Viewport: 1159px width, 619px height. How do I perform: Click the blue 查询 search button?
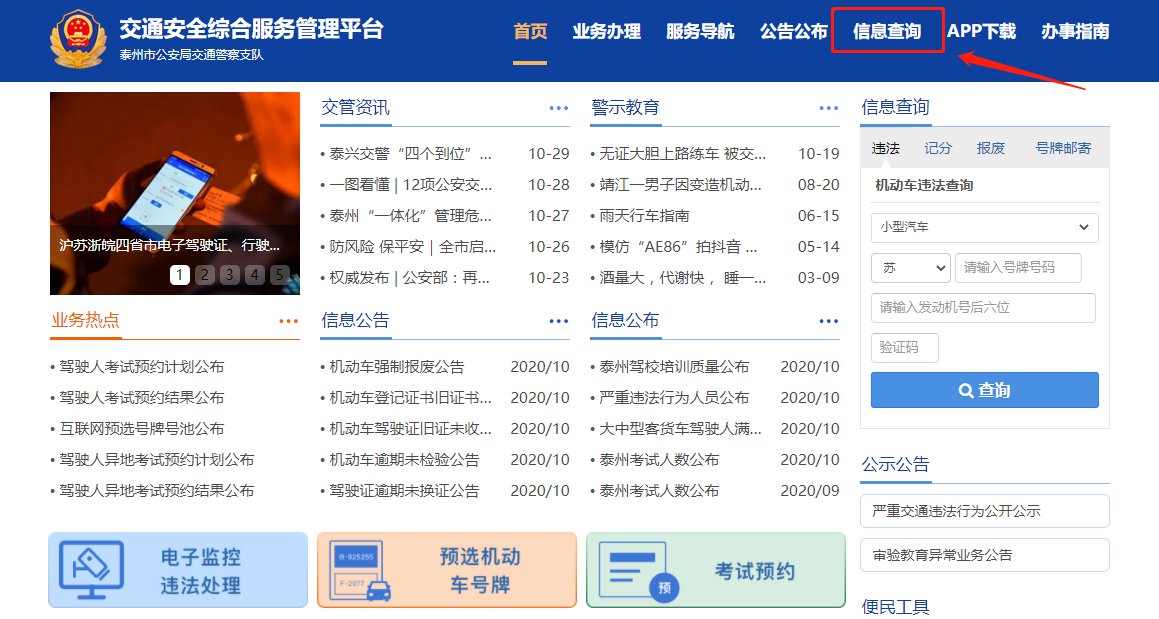pos(984,390)
